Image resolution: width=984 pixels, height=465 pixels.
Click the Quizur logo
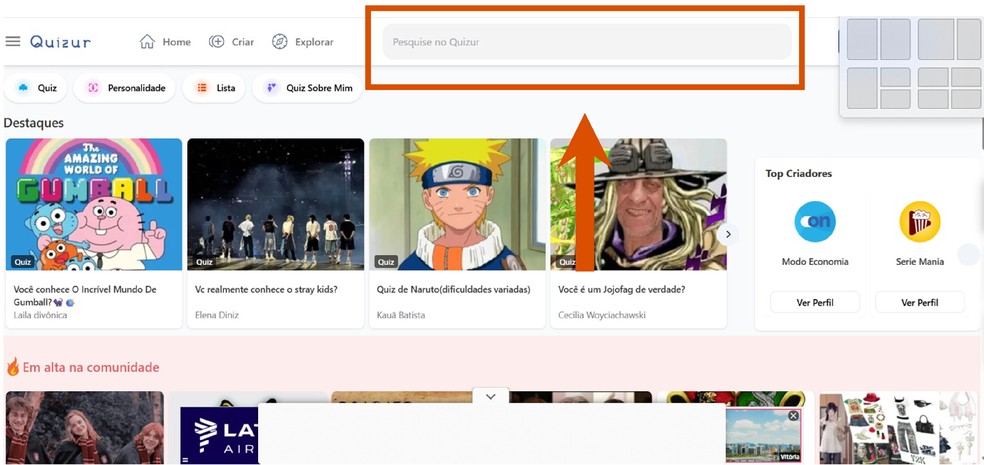[60, 42]
